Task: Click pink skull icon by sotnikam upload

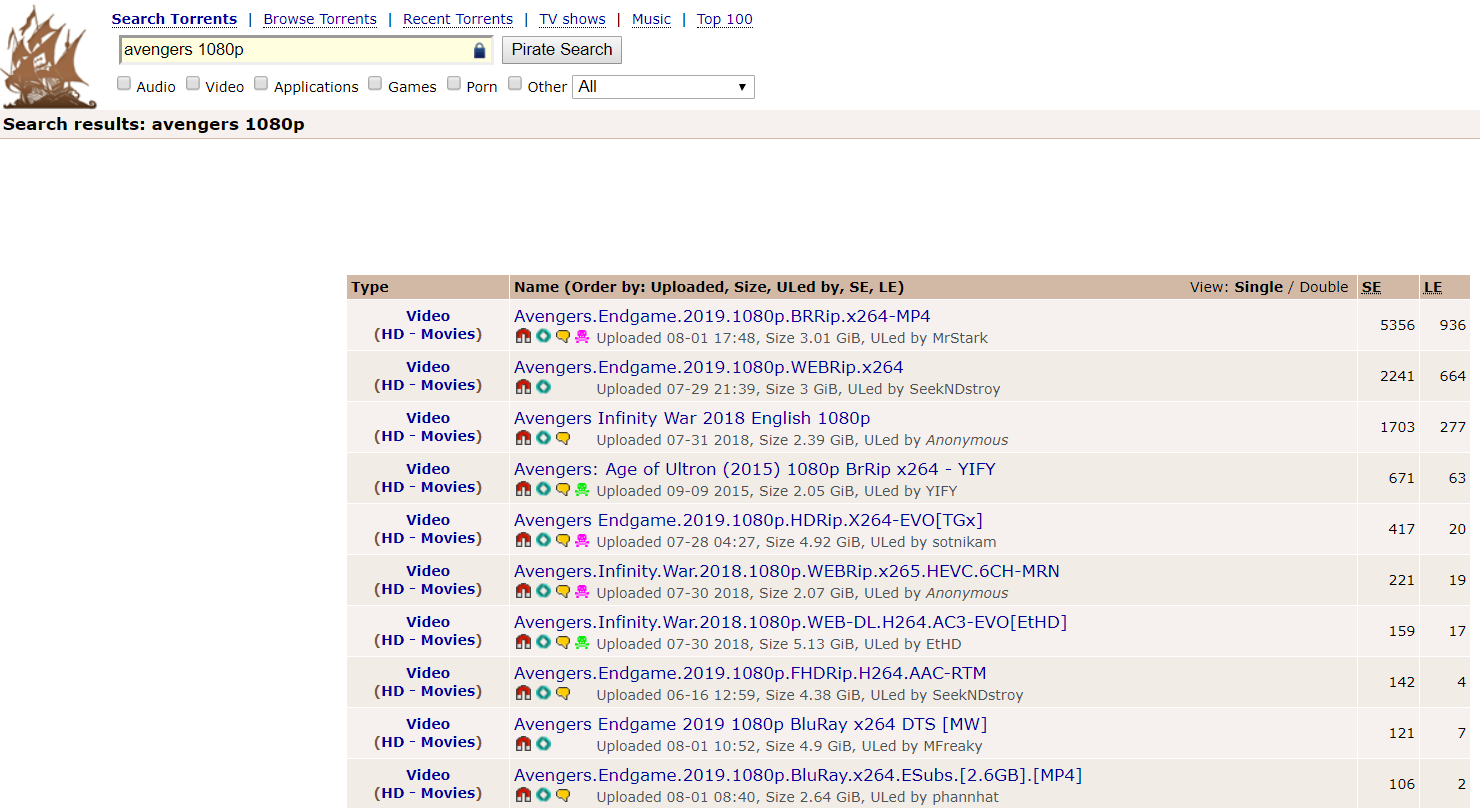Action: click(582, 541)
